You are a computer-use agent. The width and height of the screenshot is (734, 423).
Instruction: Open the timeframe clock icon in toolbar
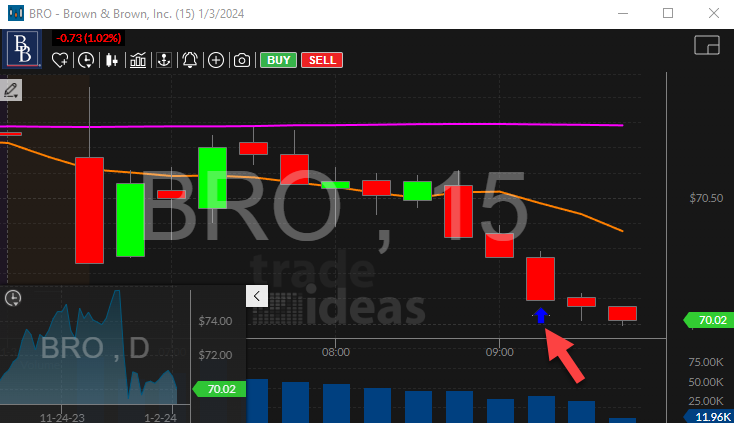coord(86,60)
